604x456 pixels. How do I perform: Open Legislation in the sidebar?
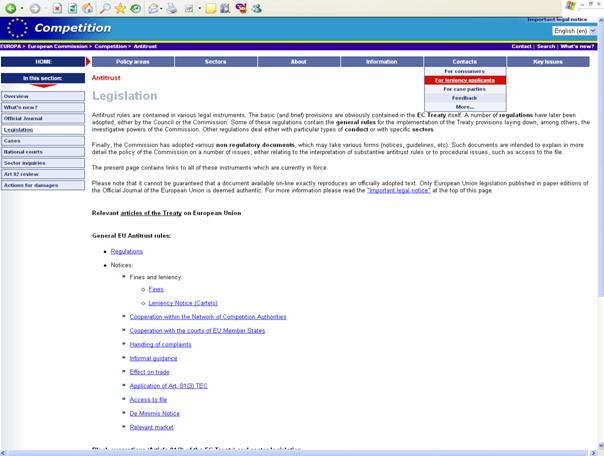[43, 129]
